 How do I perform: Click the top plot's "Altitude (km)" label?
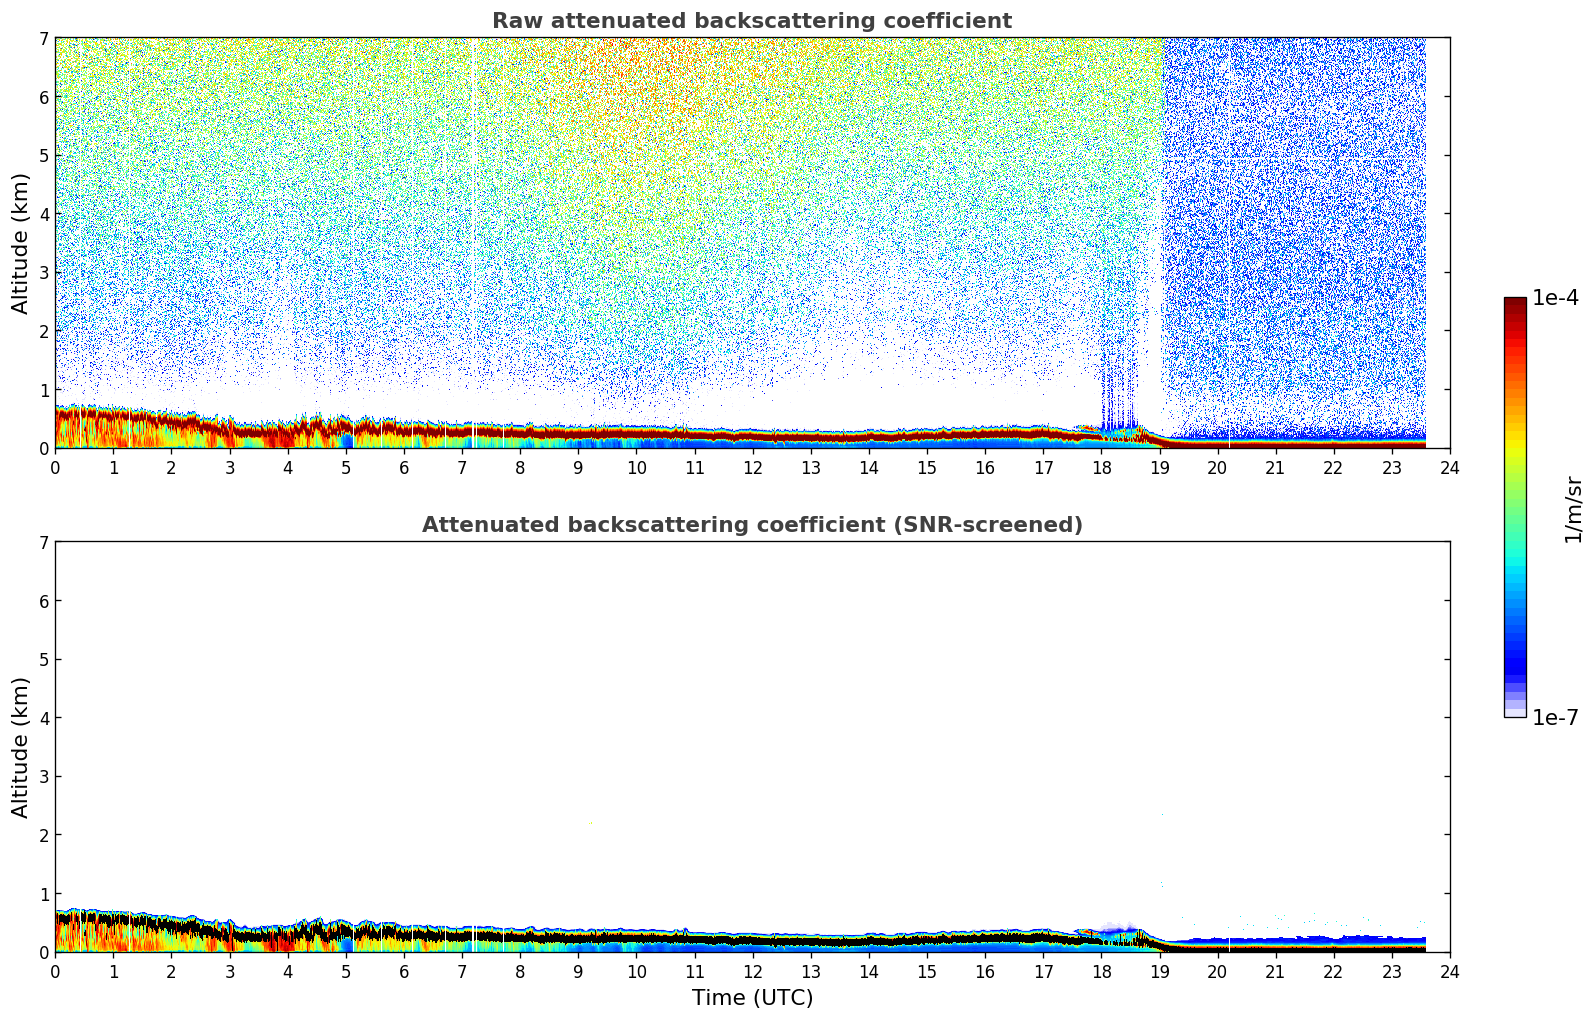coord(21,243)
